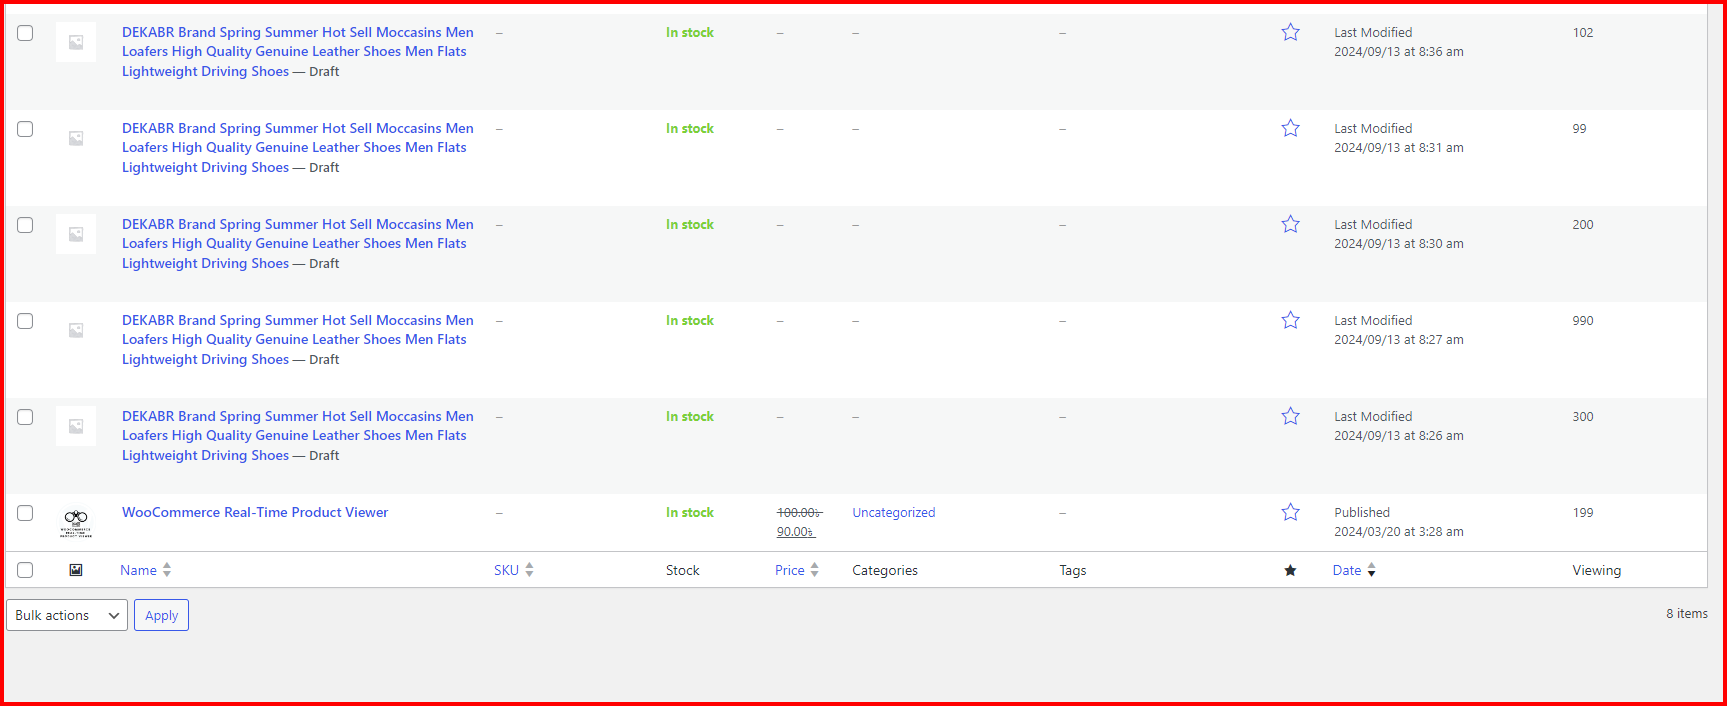Viewport: 1727px width, 706px height.
Task: Click the date 2024/09/13 at 8:26 am
Action: click(x=1399, y=436)
